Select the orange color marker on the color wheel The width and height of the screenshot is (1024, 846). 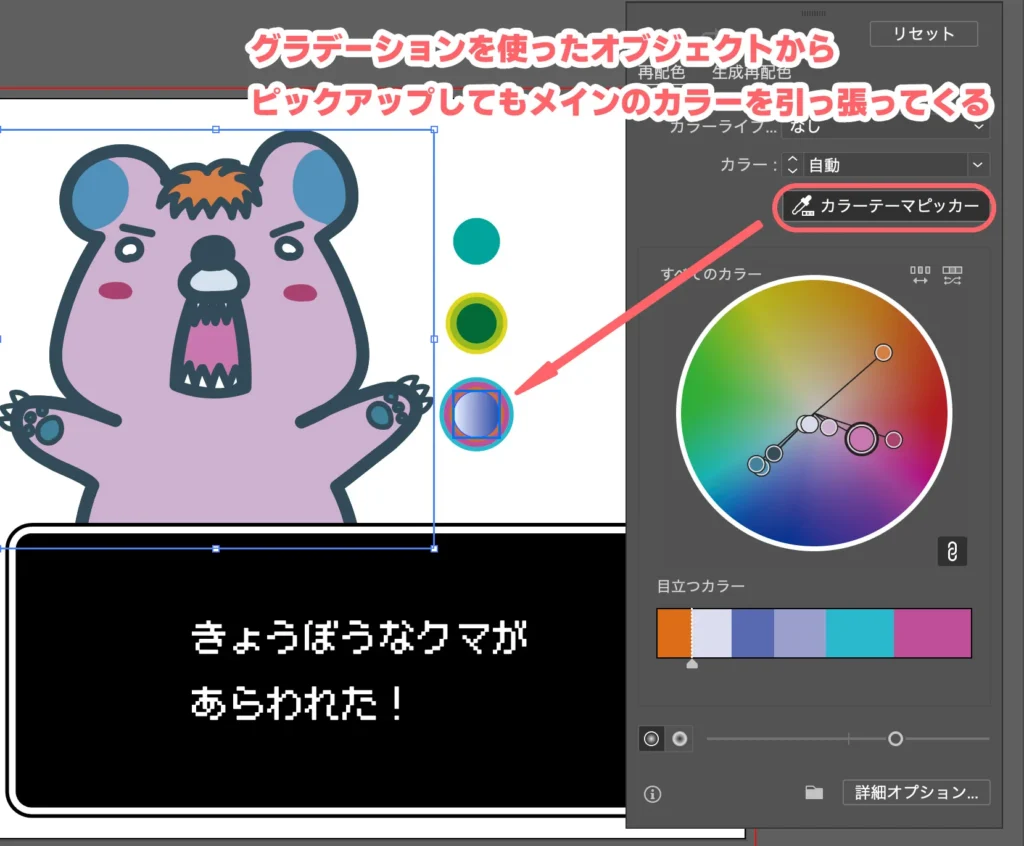[x=885, y=352]
